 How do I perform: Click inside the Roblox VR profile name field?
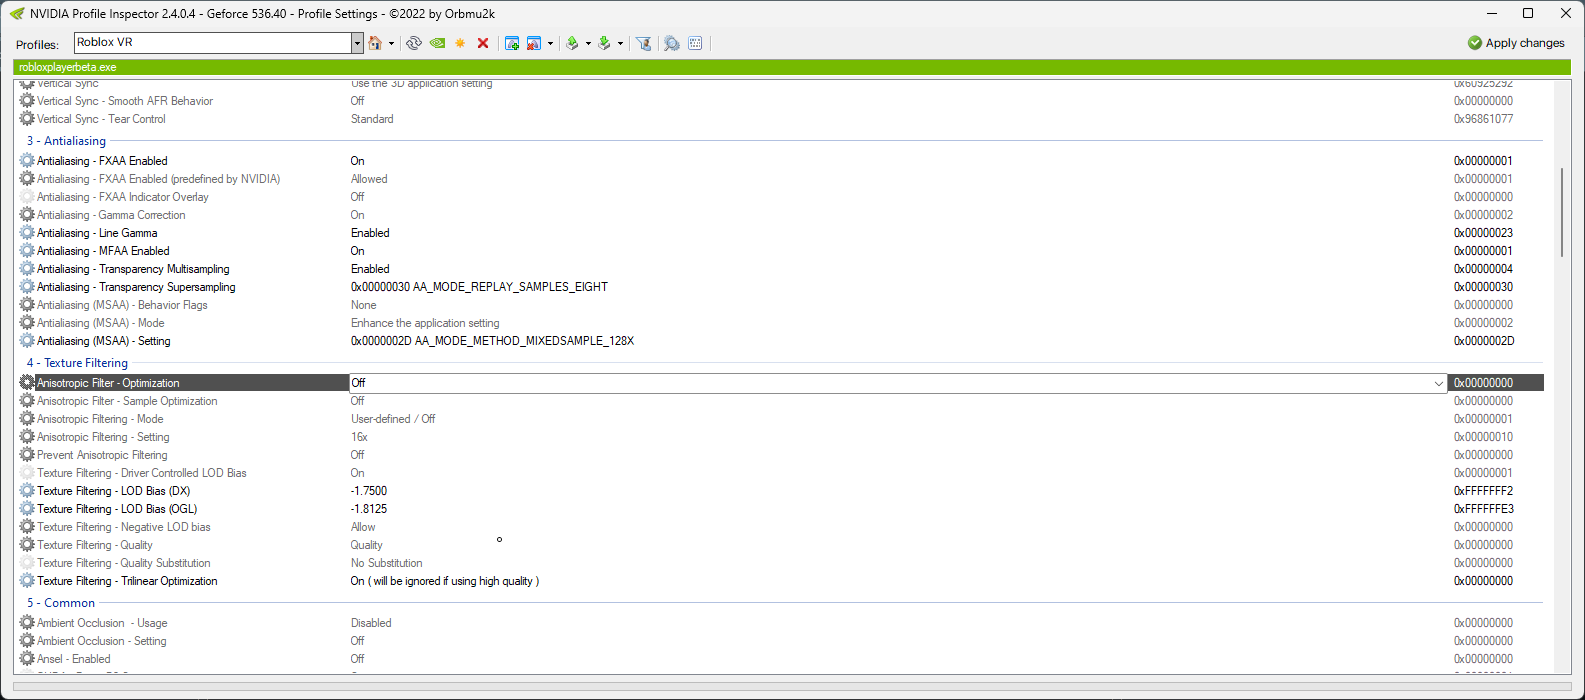point(213,43)
